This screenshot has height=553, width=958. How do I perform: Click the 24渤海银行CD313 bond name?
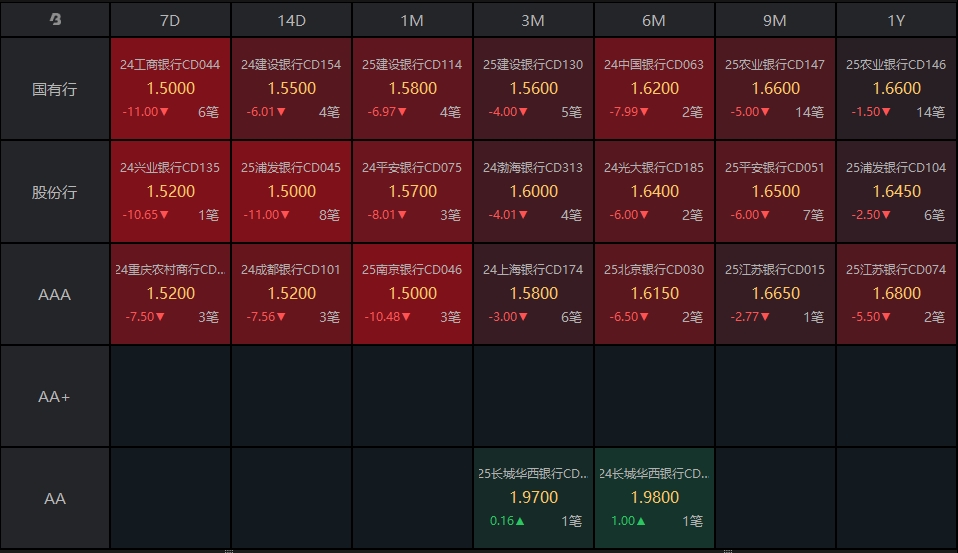click(533, 167)
